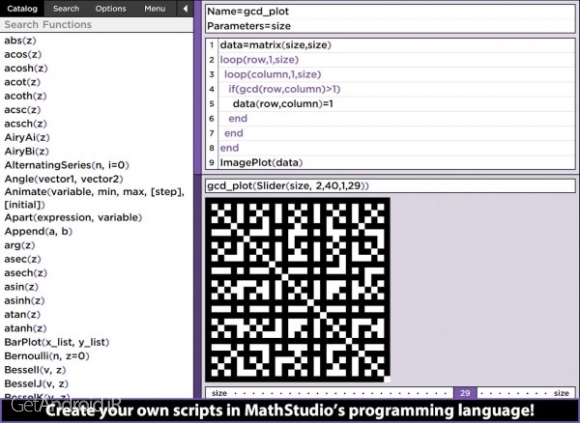
Task: Switch to the Catalog tab
Action: pyautogui.click(x=22, y=9)
